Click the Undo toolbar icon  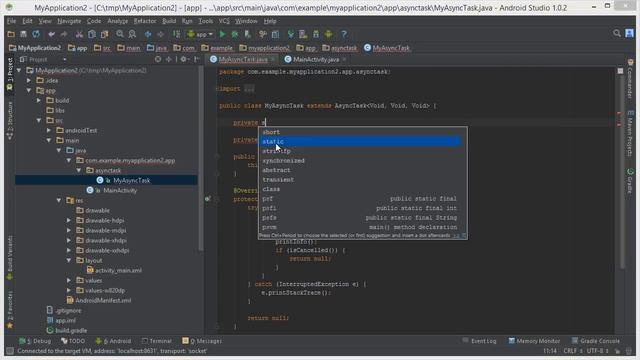(51, 34)
